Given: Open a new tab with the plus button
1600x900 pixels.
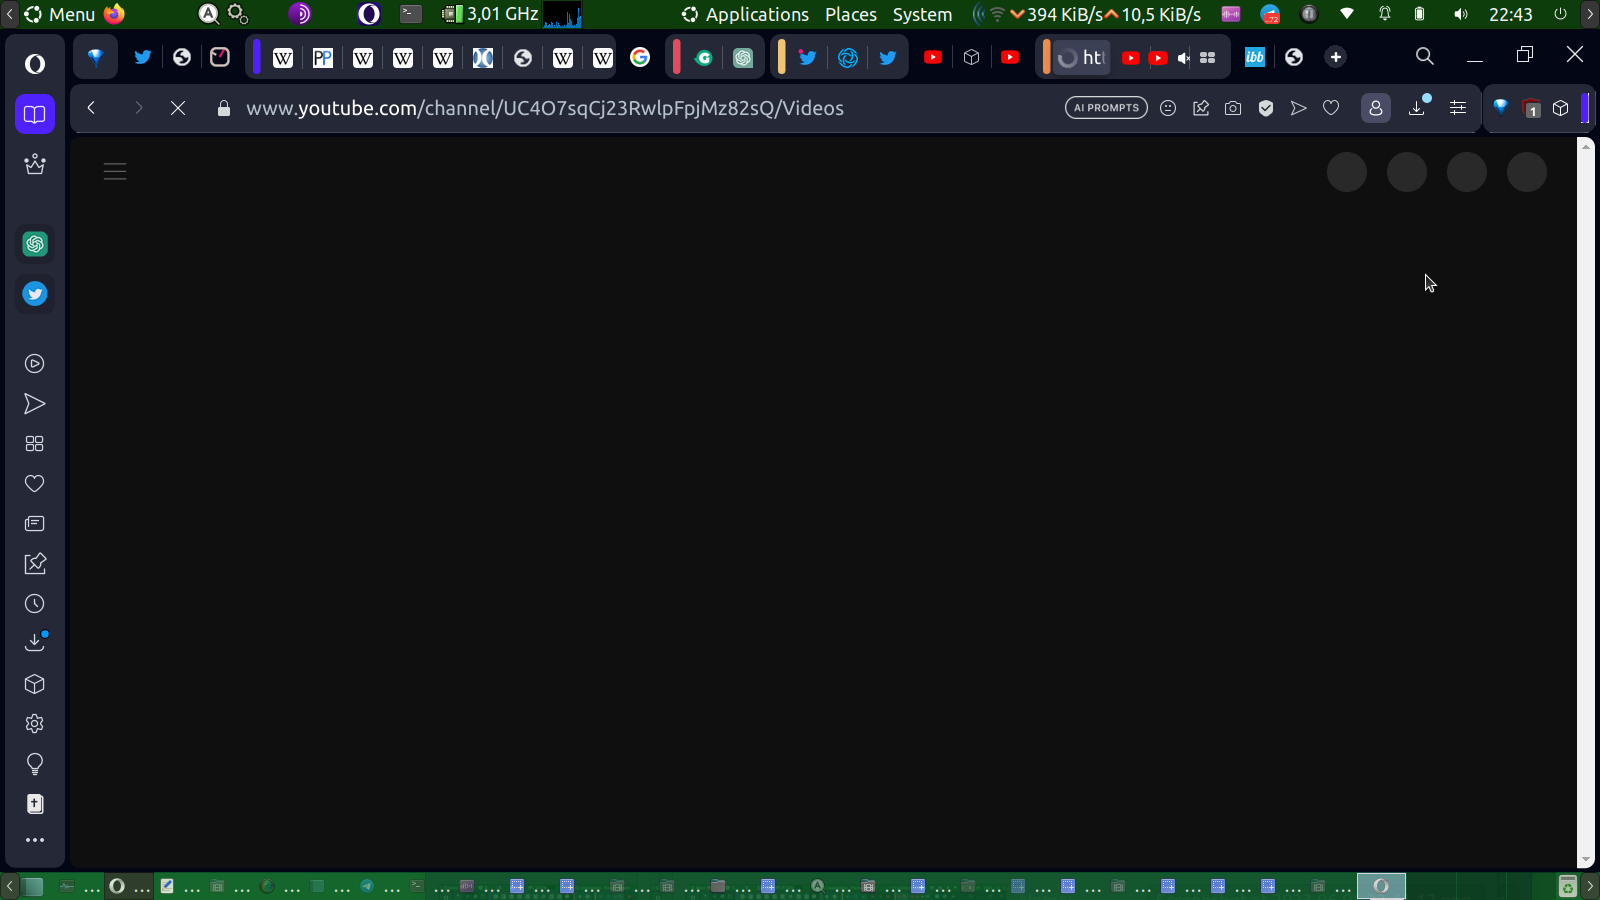Looking at the screenshot, I should 1336,57.
